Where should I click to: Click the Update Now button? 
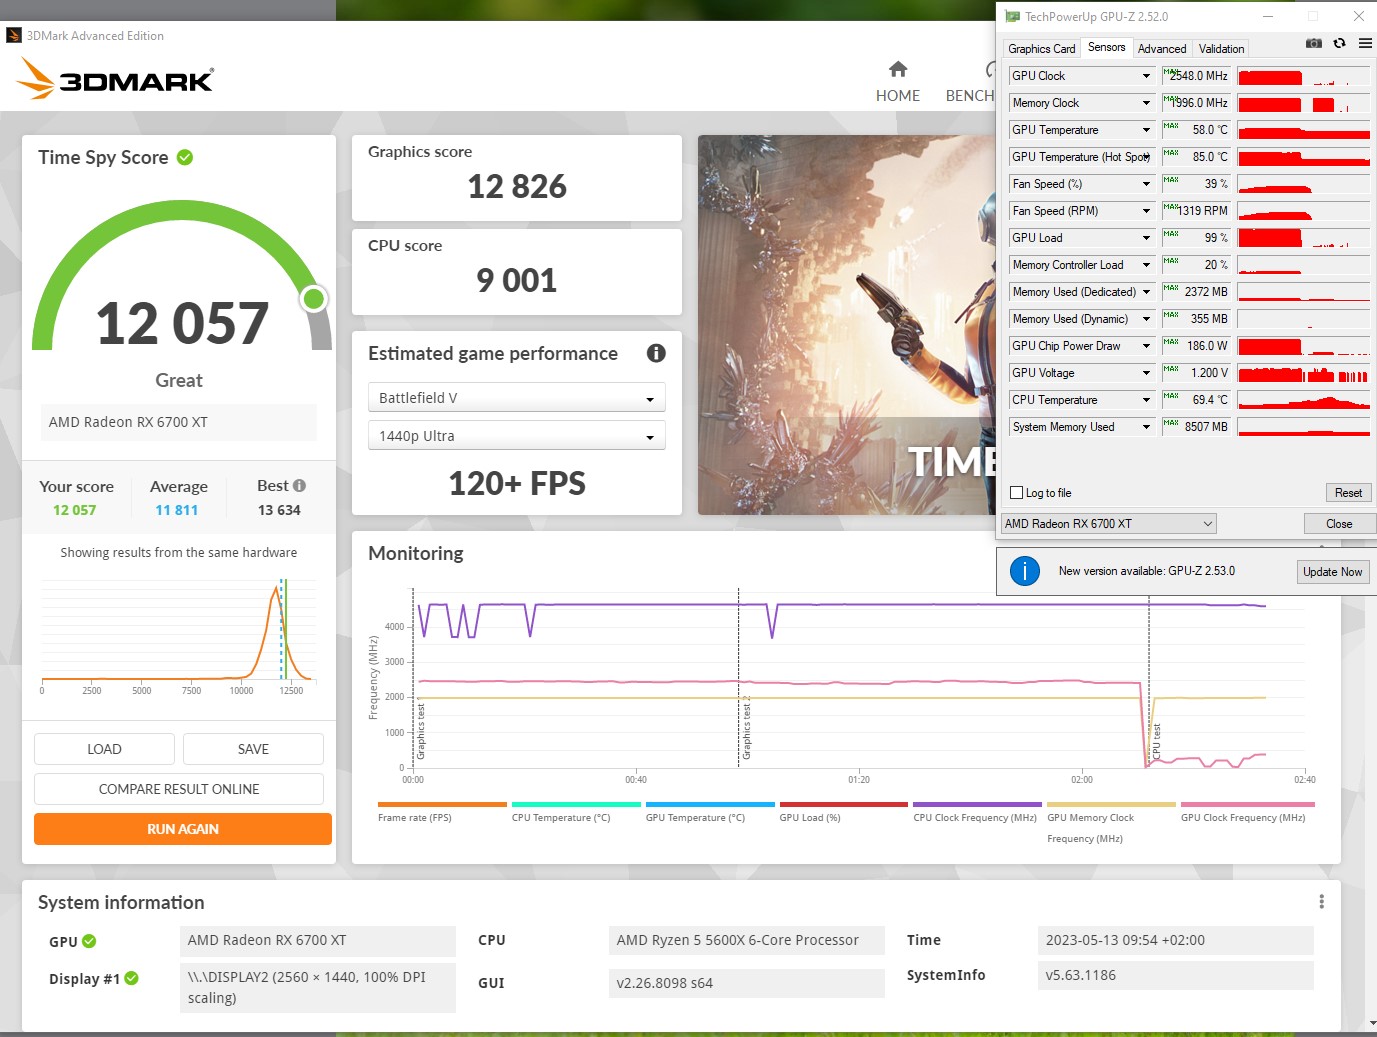(x=1332, y=572)
